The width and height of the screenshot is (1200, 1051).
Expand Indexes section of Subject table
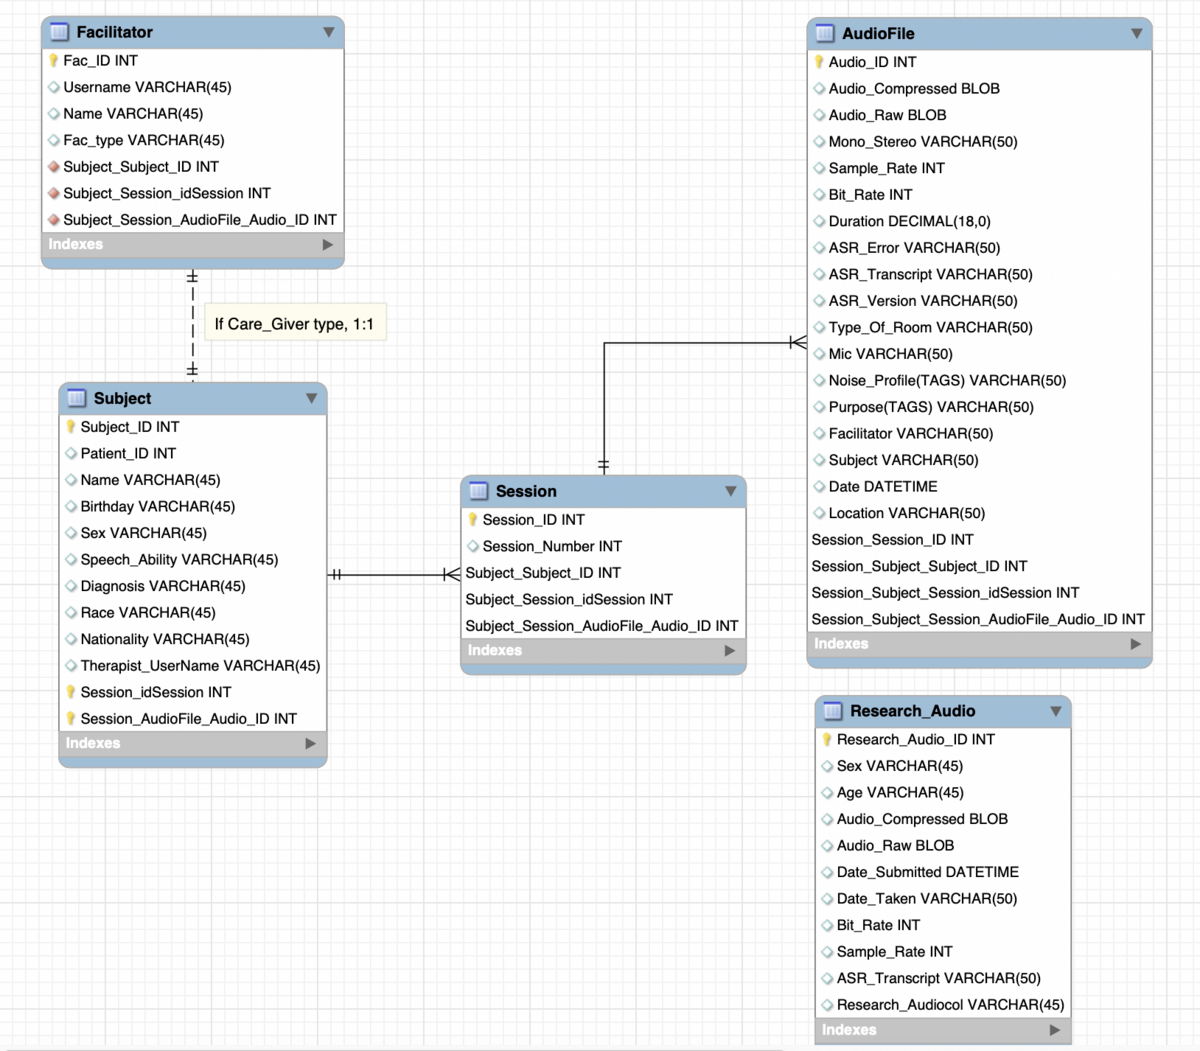coord(311,743)
